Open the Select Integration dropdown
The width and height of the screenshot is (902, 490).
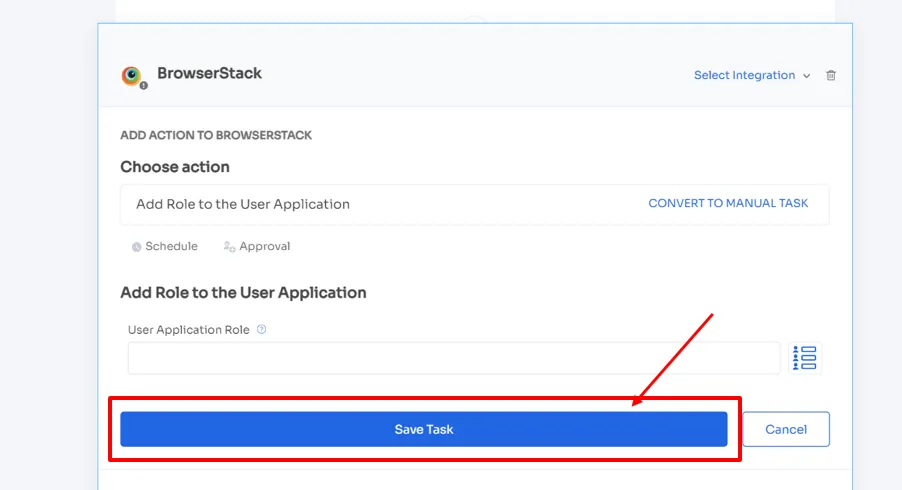pos(752,75)
